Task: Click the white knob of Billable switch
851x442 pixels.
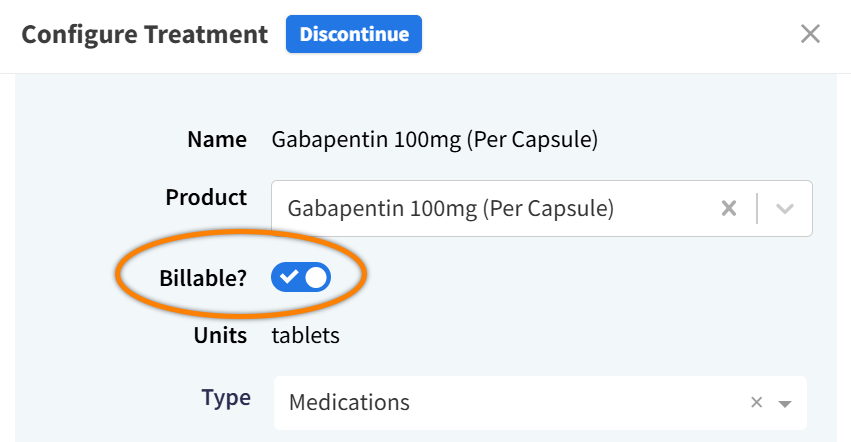Action: click(316, 278)
